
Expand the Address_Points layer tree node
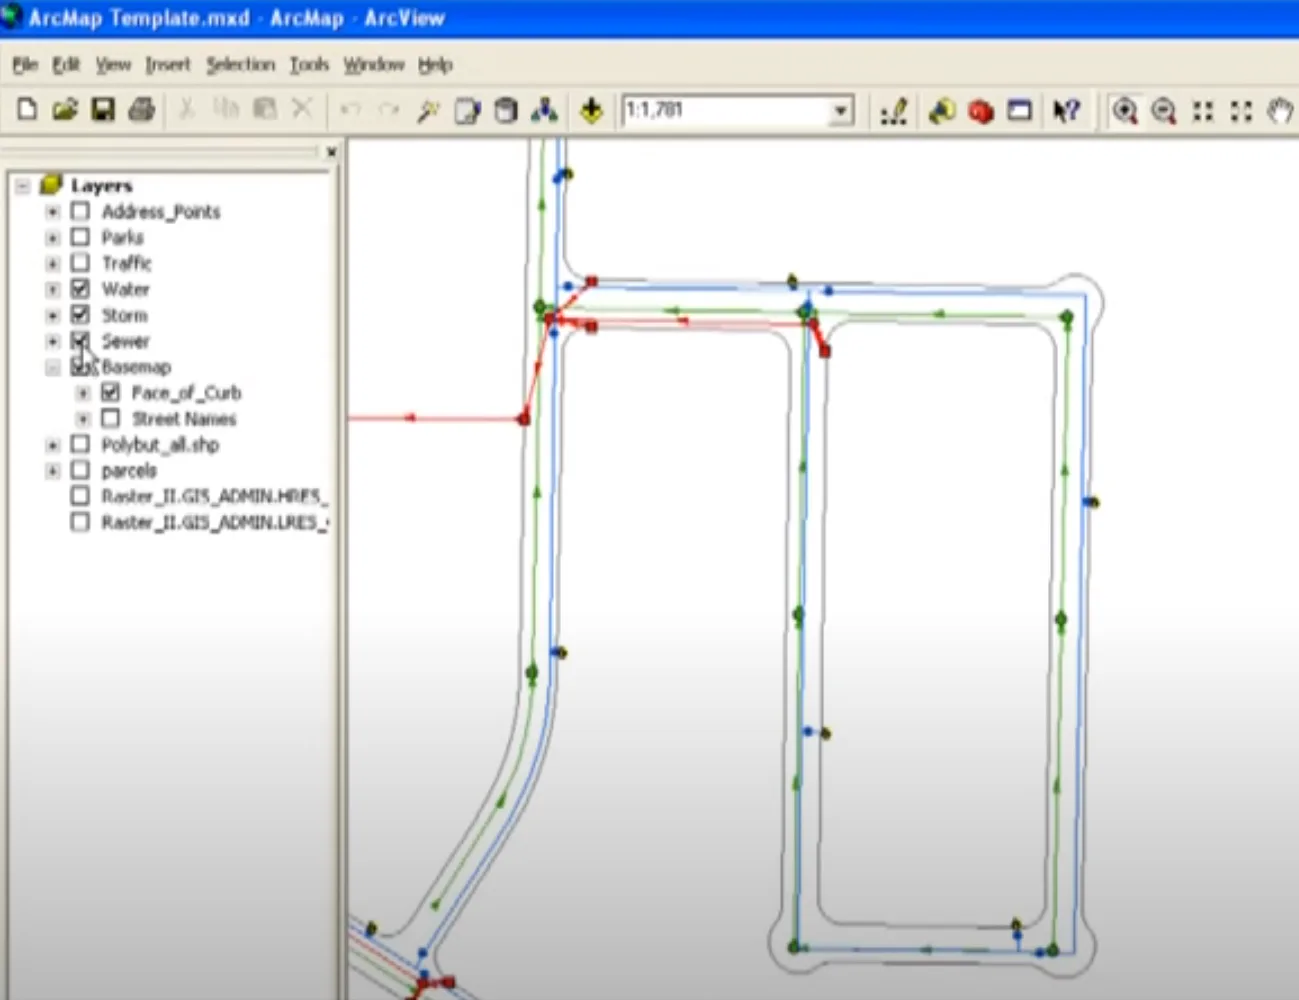pyautogui.click(x=53, y=212)
